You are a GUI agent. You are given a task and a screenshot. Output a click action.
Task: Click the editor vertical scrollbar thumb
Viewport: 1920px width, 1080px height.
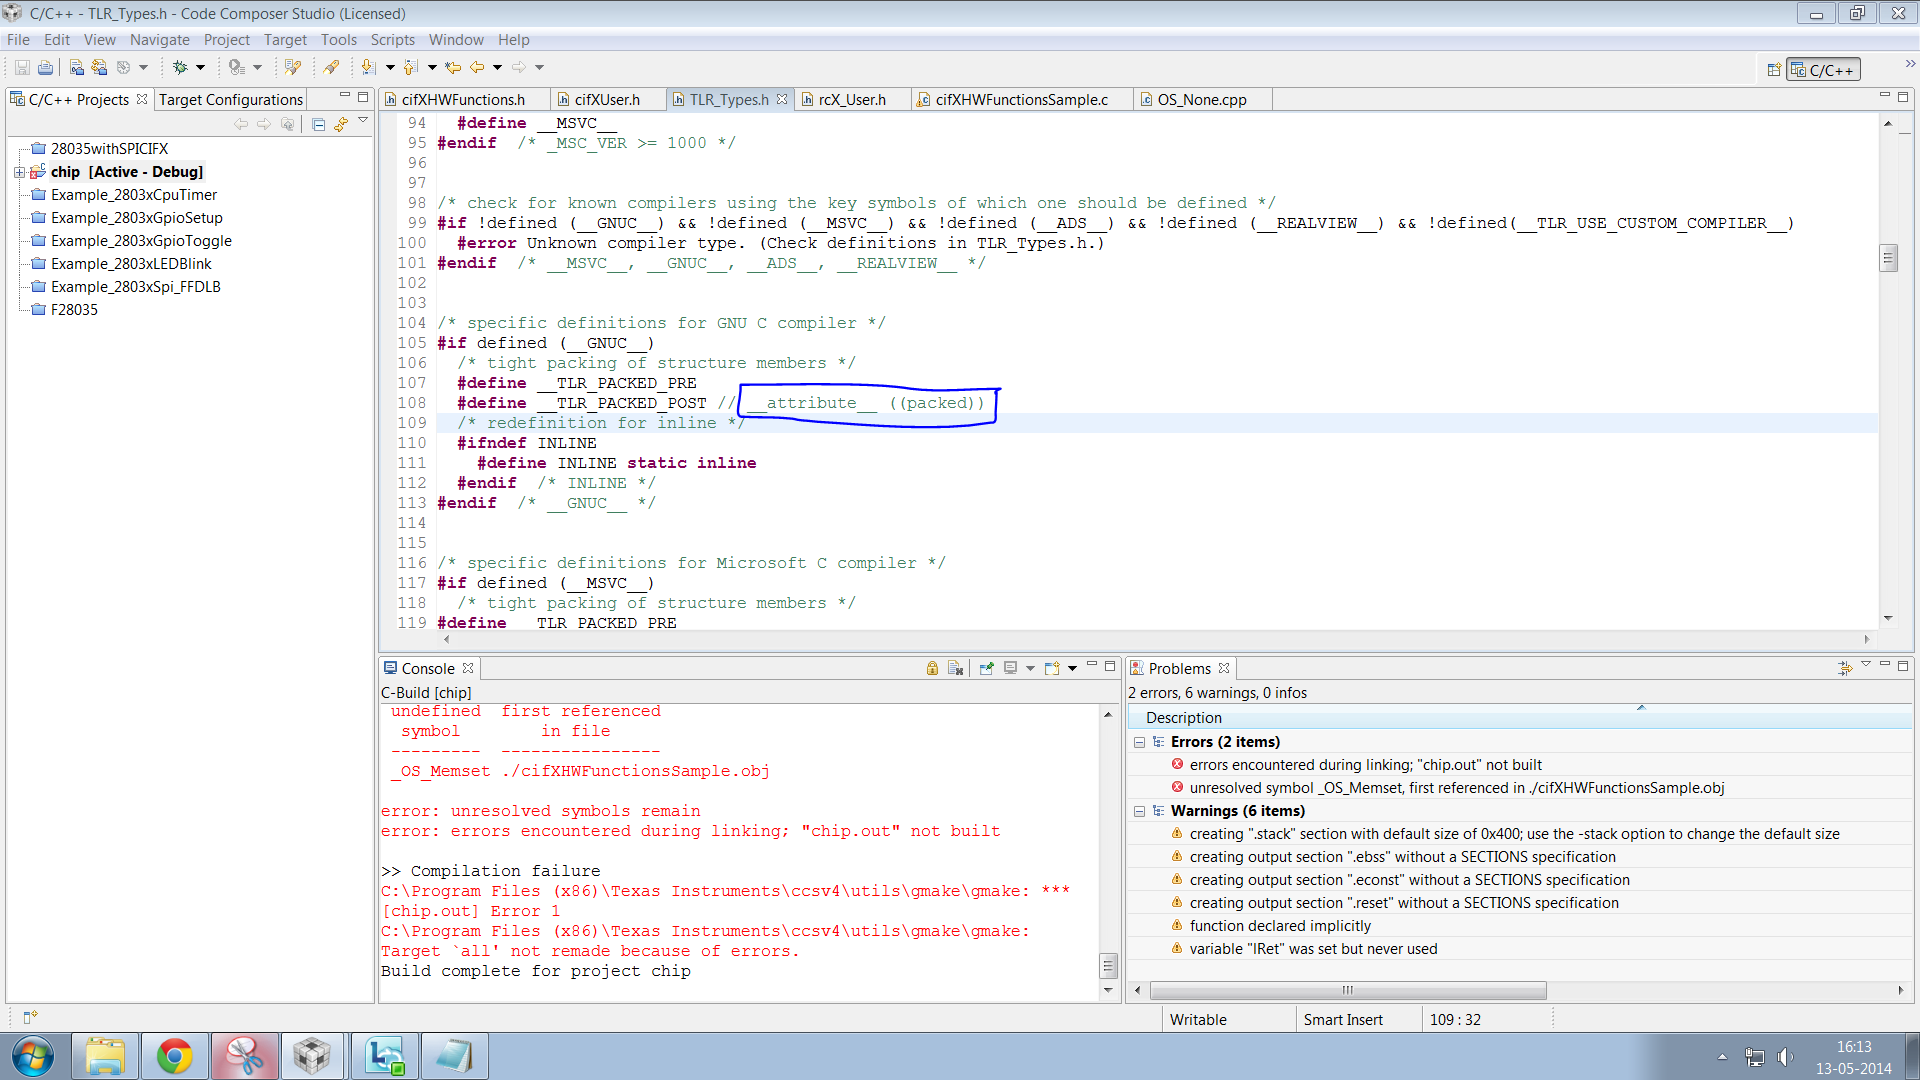[1888, 258]
